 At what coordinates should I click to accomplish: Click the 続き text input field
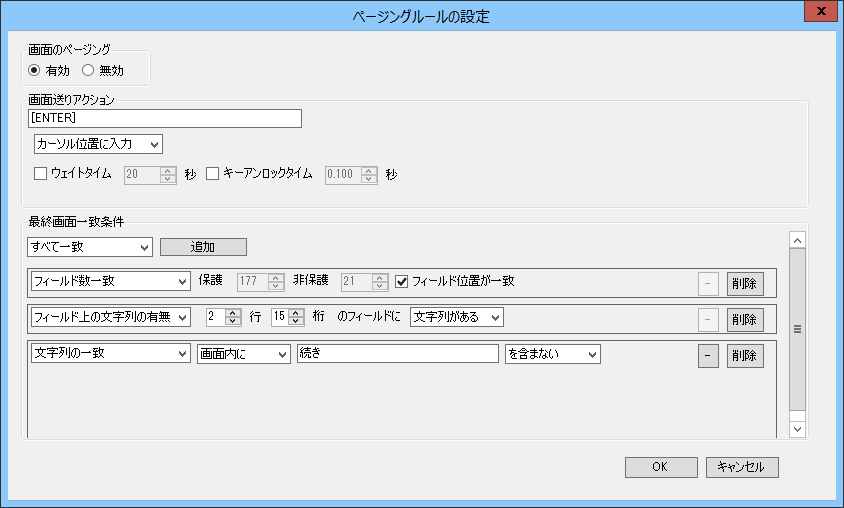coord(398,354)
